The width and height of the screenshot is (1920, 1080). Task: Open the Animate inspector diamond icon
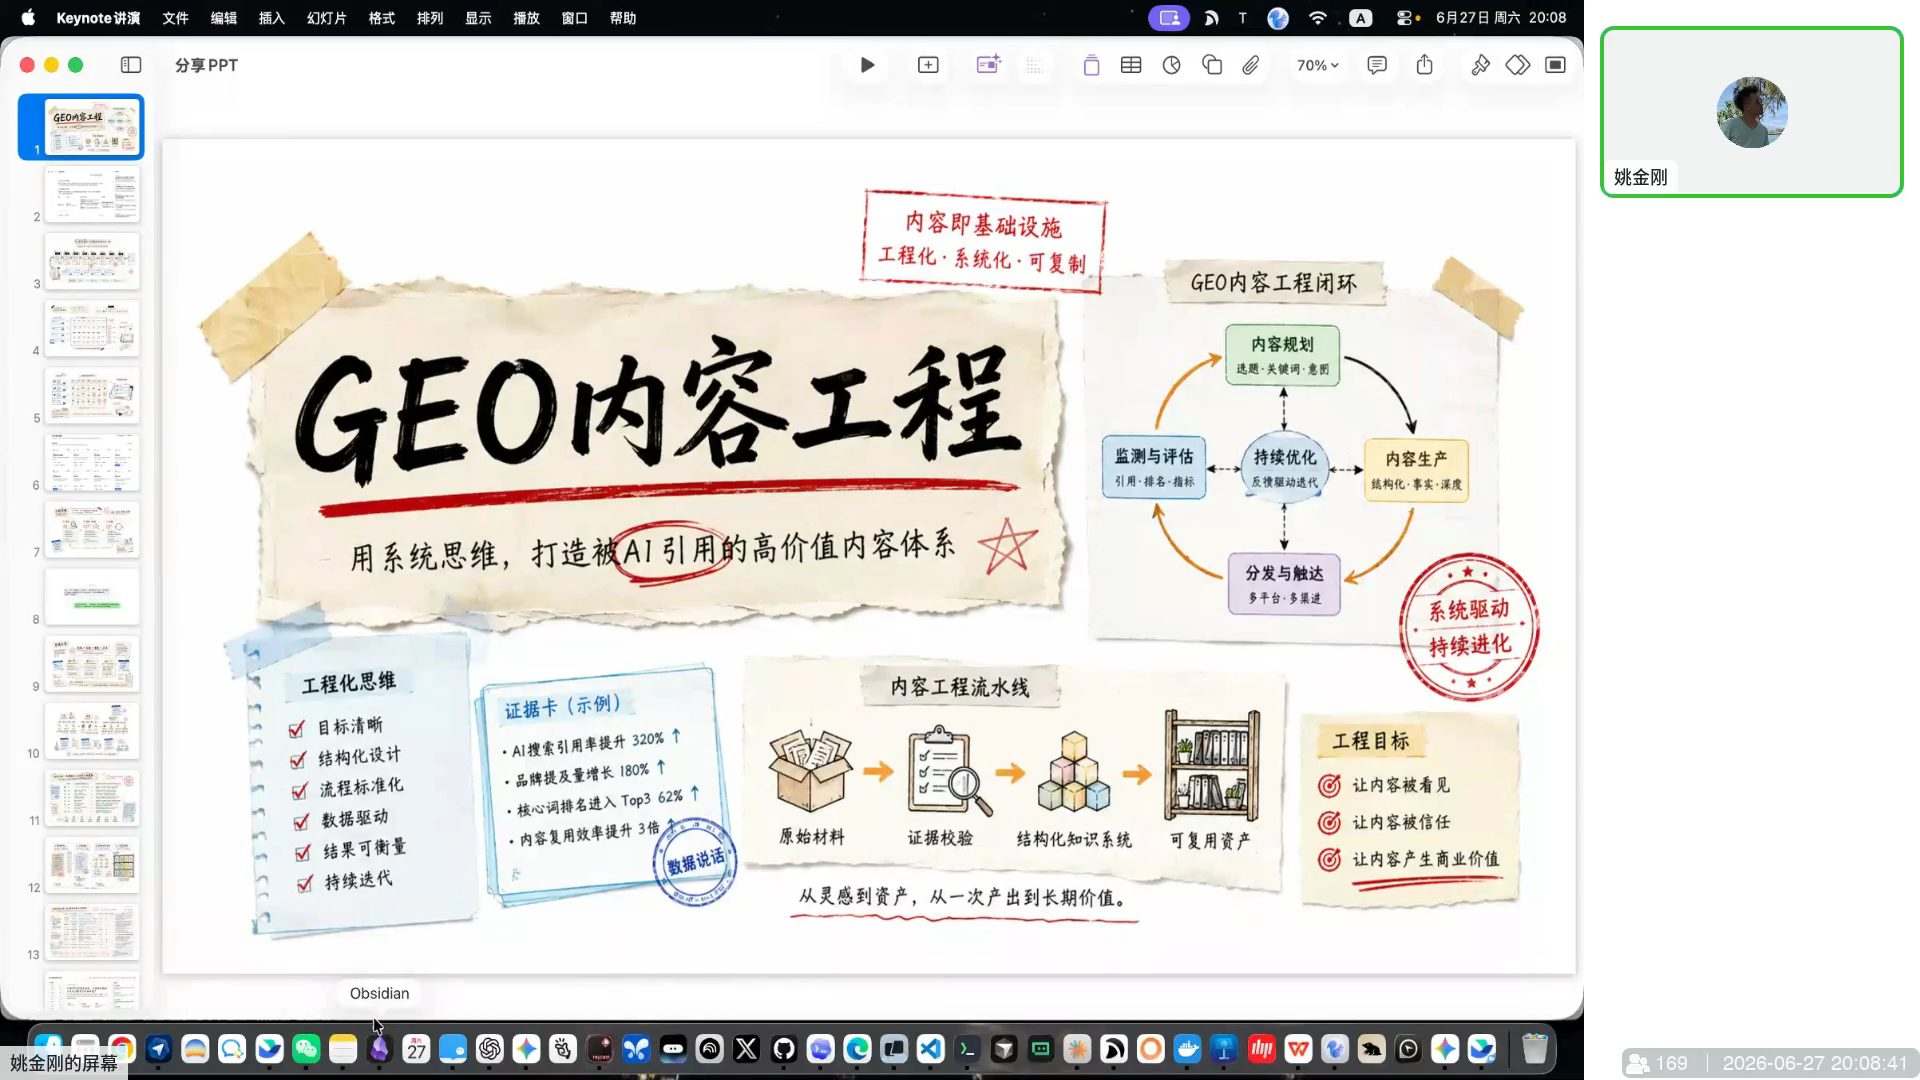click(x=1518, y=65)
